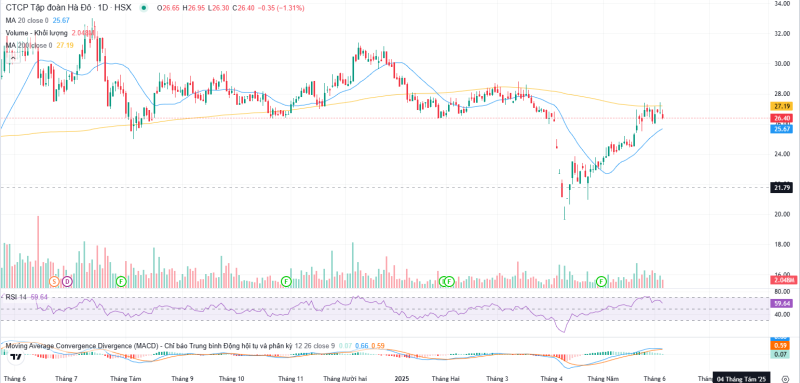The image size is (800, 383).
Task: Click the 34.00 price axis label
Action: point(782,4)
